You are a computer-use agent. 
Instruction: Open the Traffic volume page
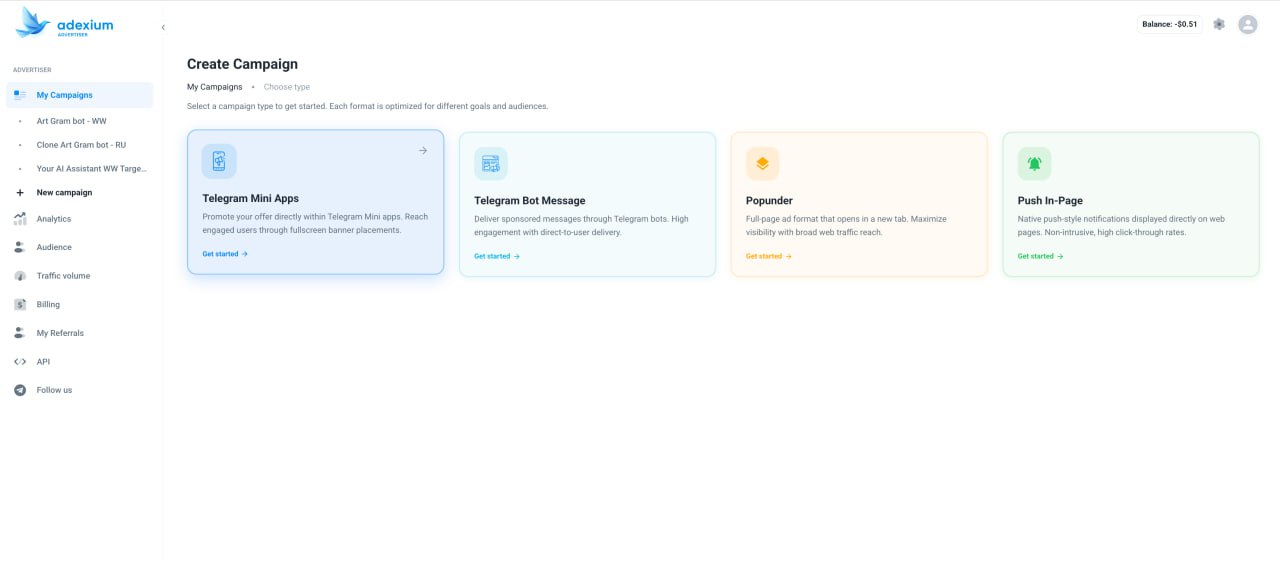coord(63,276)
